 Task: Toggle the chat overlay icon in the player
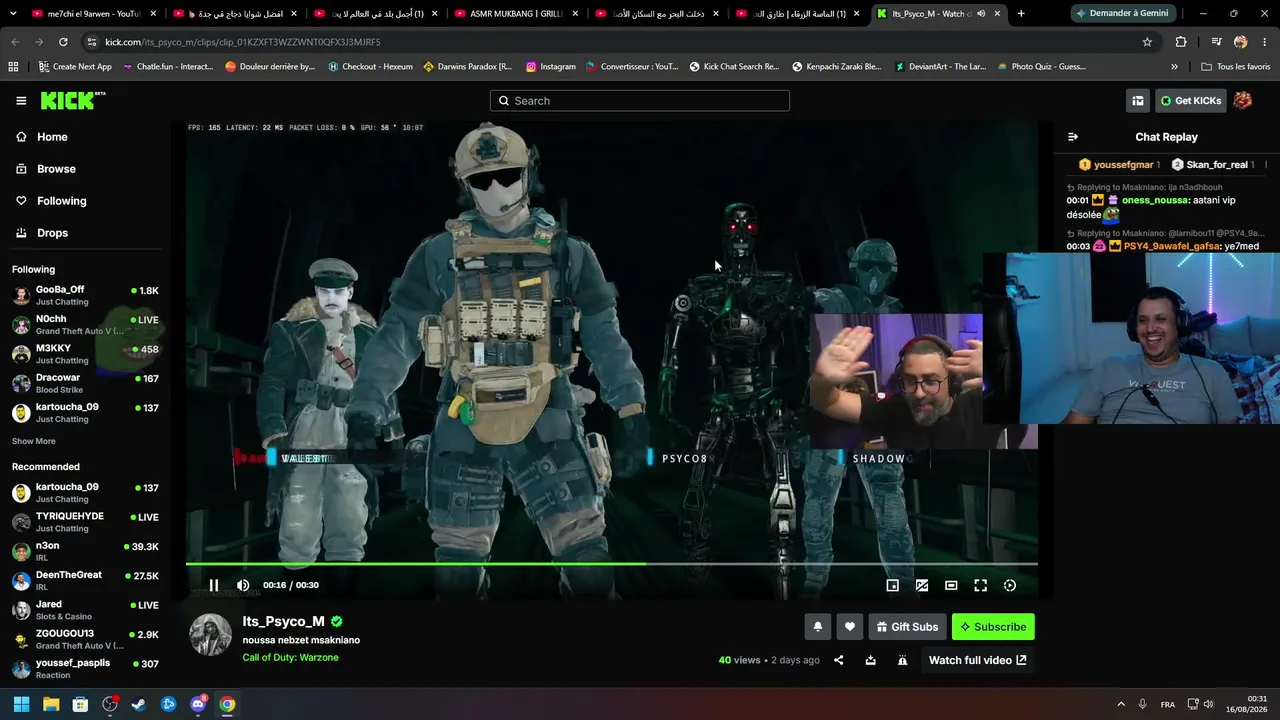point(922,585)
